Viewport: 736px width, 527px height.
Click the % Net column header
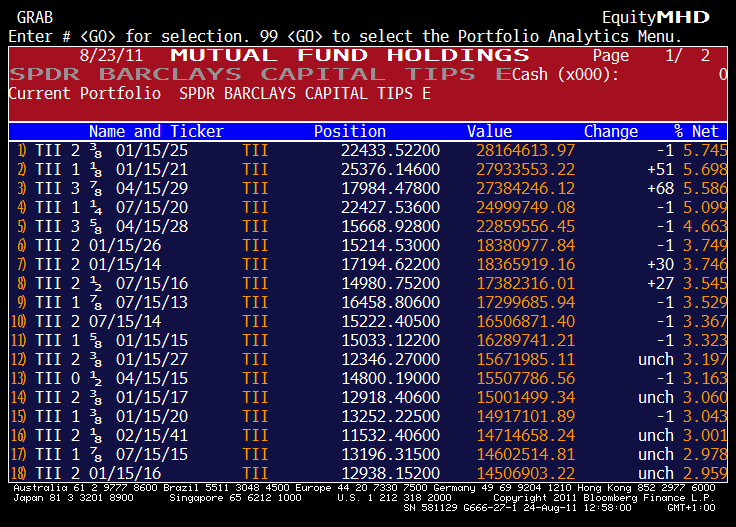coord(696,131)
